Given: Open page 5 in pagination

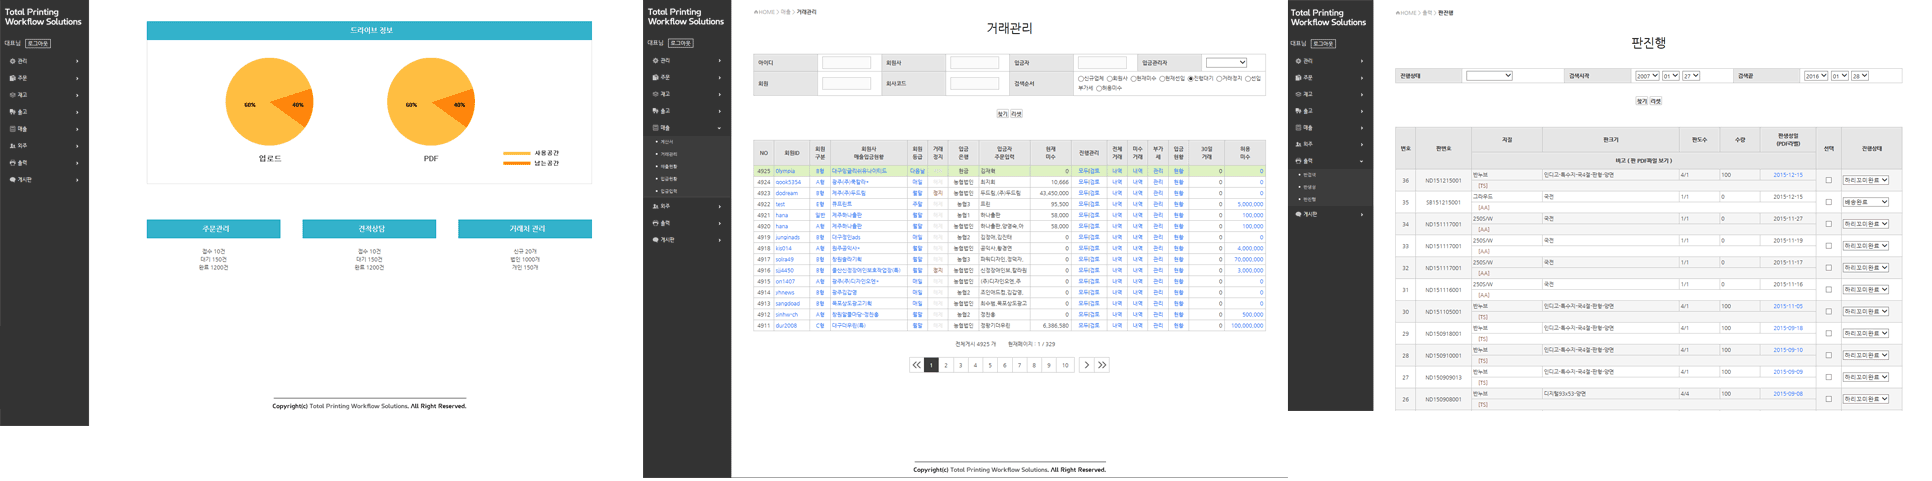Looking at the screenshot, I should (990, 365).
